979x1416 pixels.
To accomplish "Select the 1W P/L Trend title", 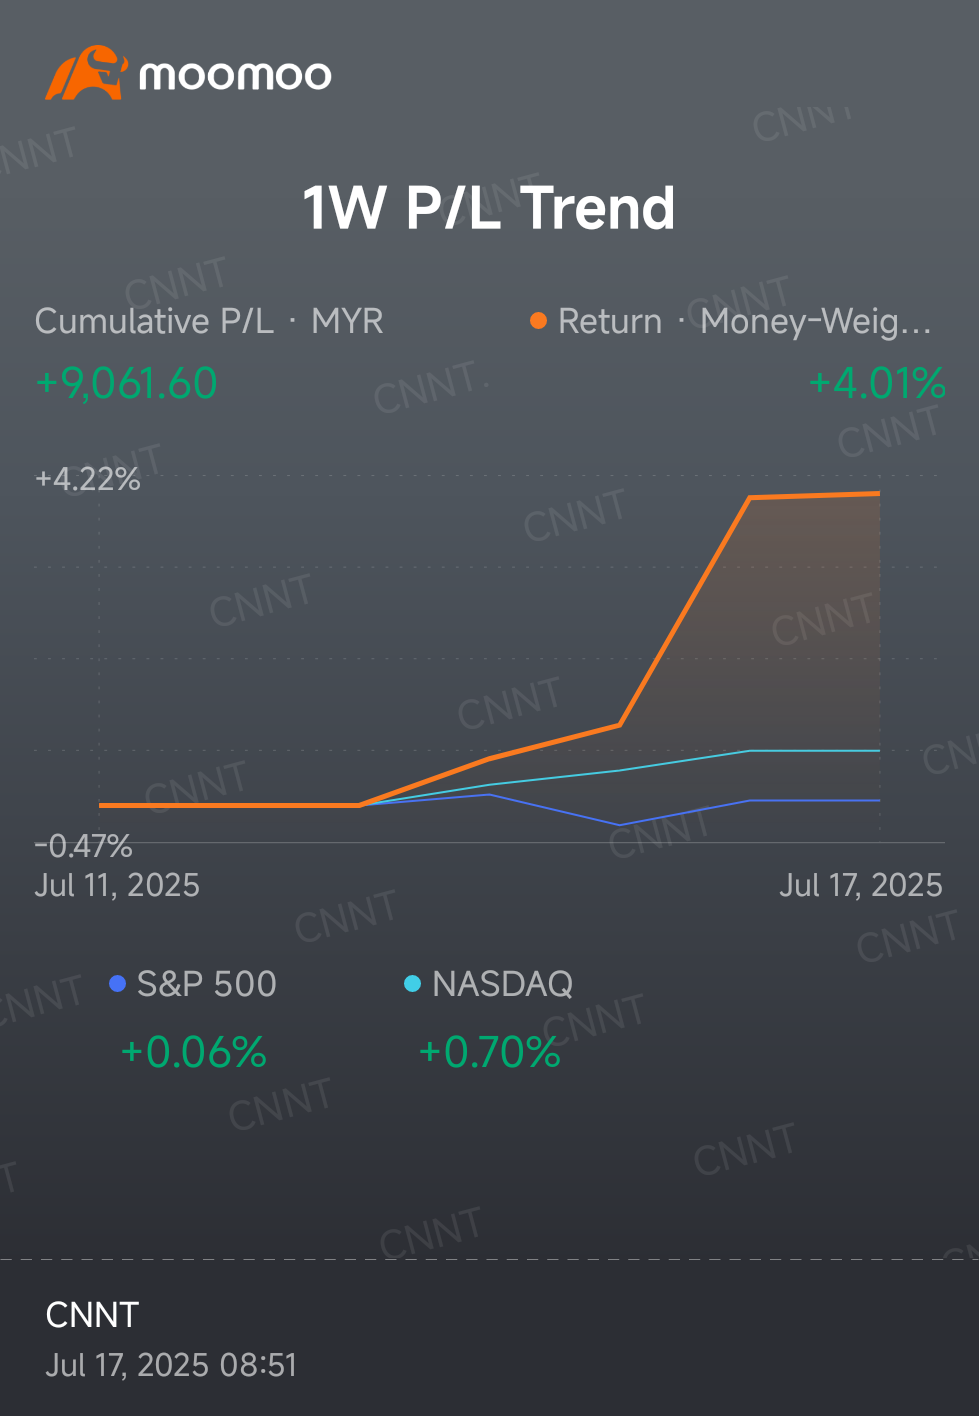I will pos(489,207).
